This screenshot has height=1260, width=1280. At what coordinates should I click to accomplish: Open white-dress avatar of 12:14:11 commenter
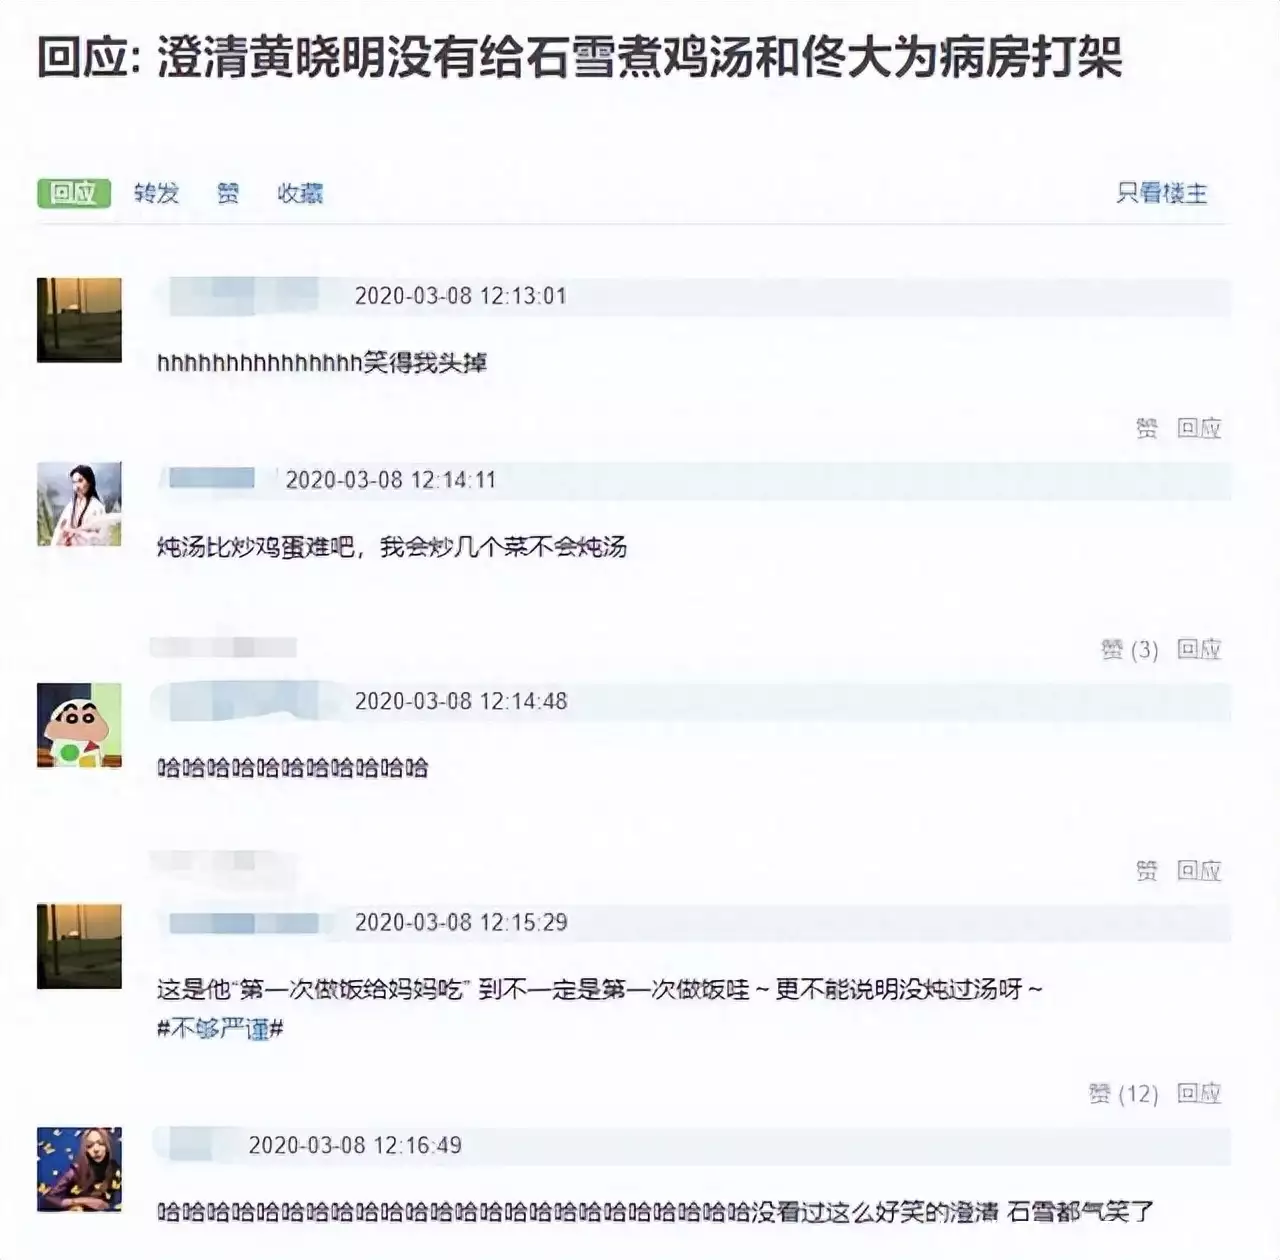(x=79, y=504)
